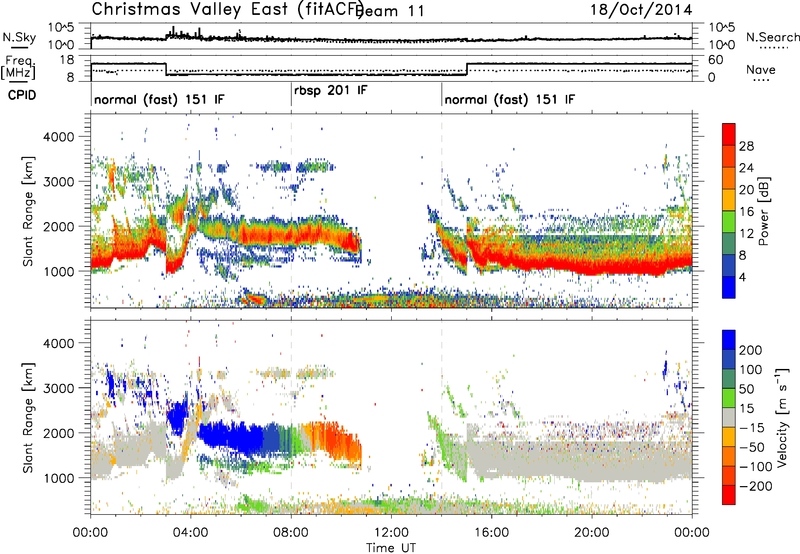Viewport: 800px width, 554px height.
Task: Click the date "18/Oct/2014"
Action: click(641, 10)
